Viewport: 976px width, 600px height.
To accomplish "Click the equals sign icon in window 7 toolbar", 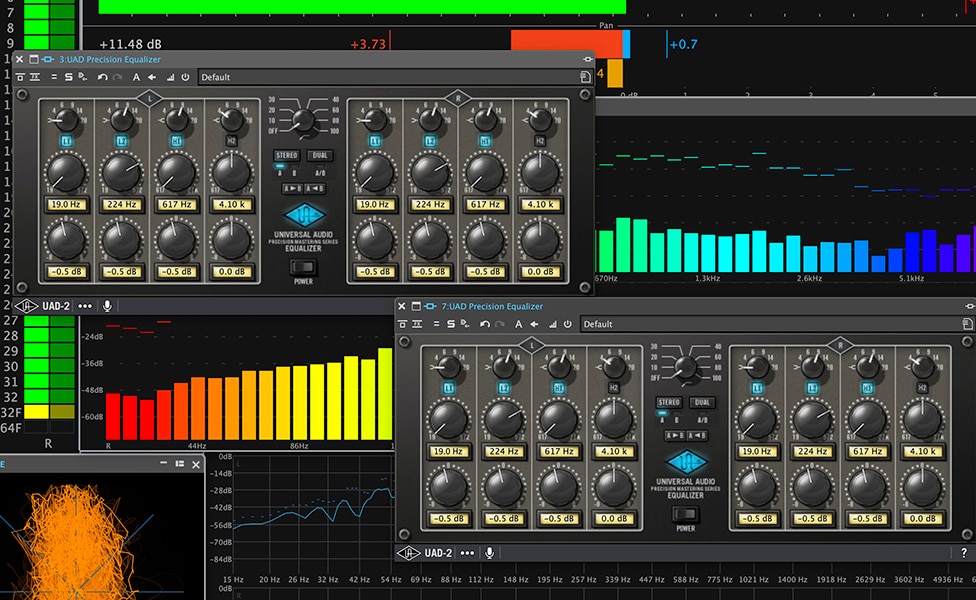I will [x=436, y=324].
